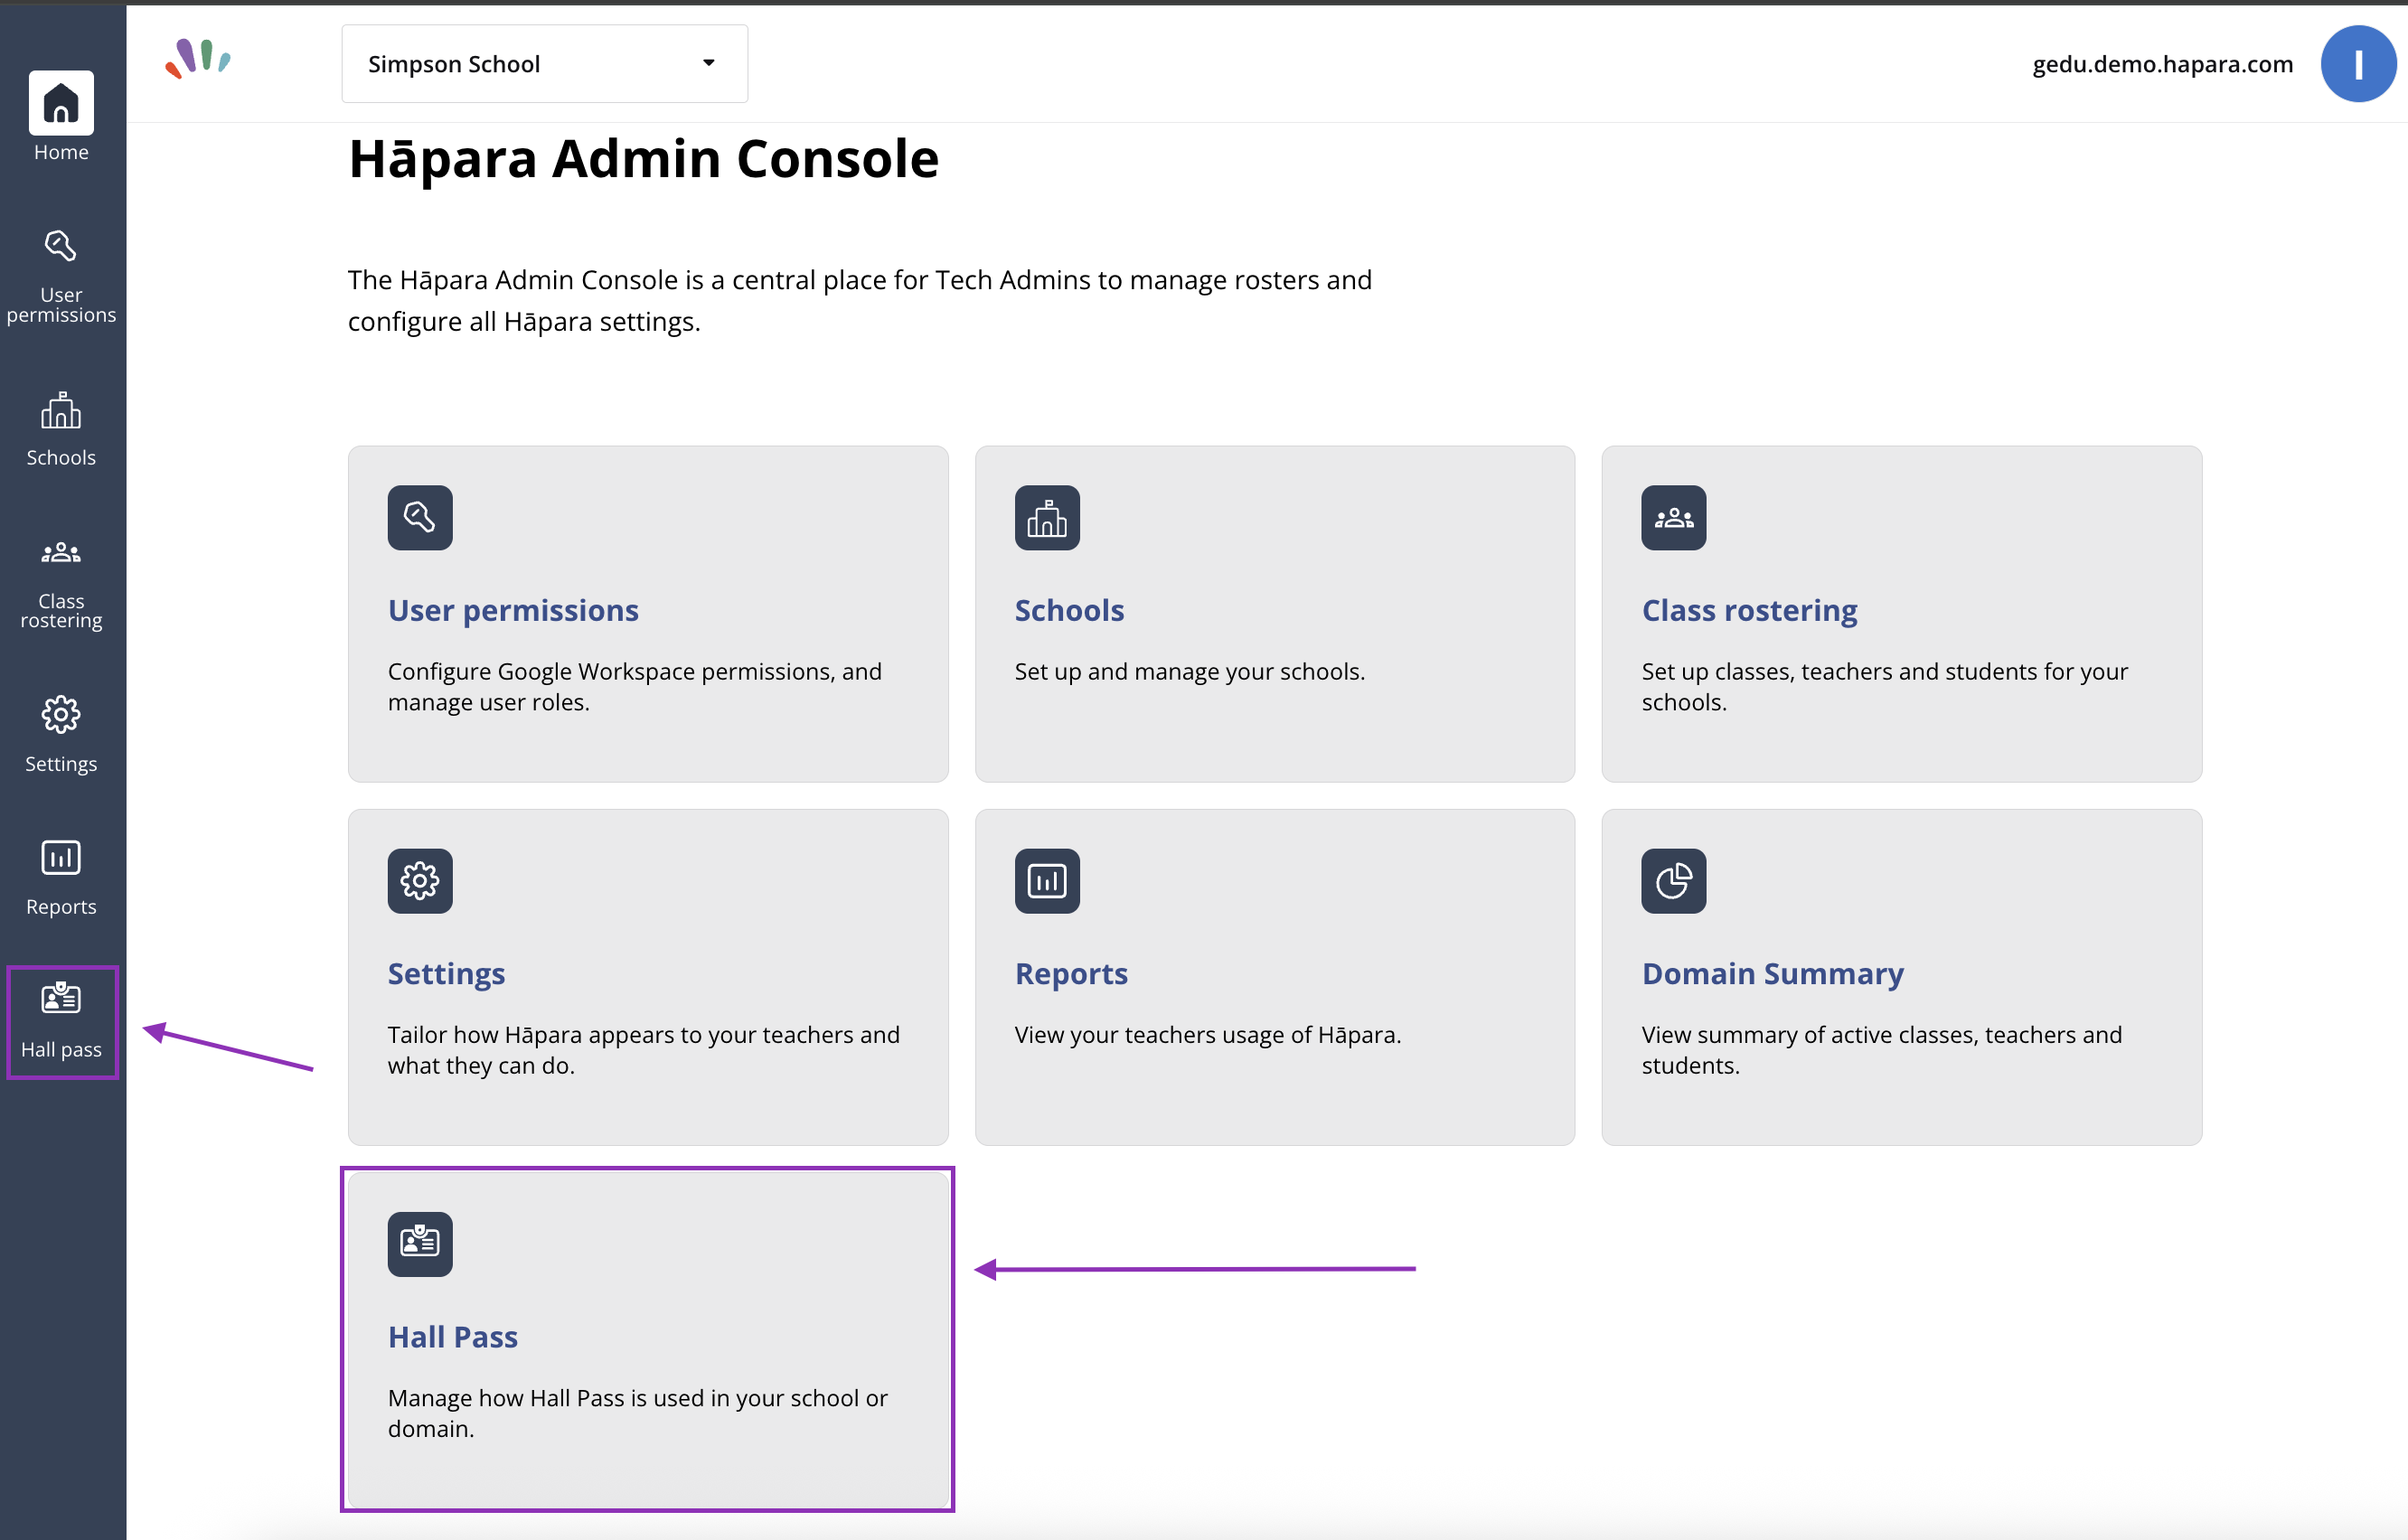Click the gedu.demo.hapara.com domain text

2162,64
